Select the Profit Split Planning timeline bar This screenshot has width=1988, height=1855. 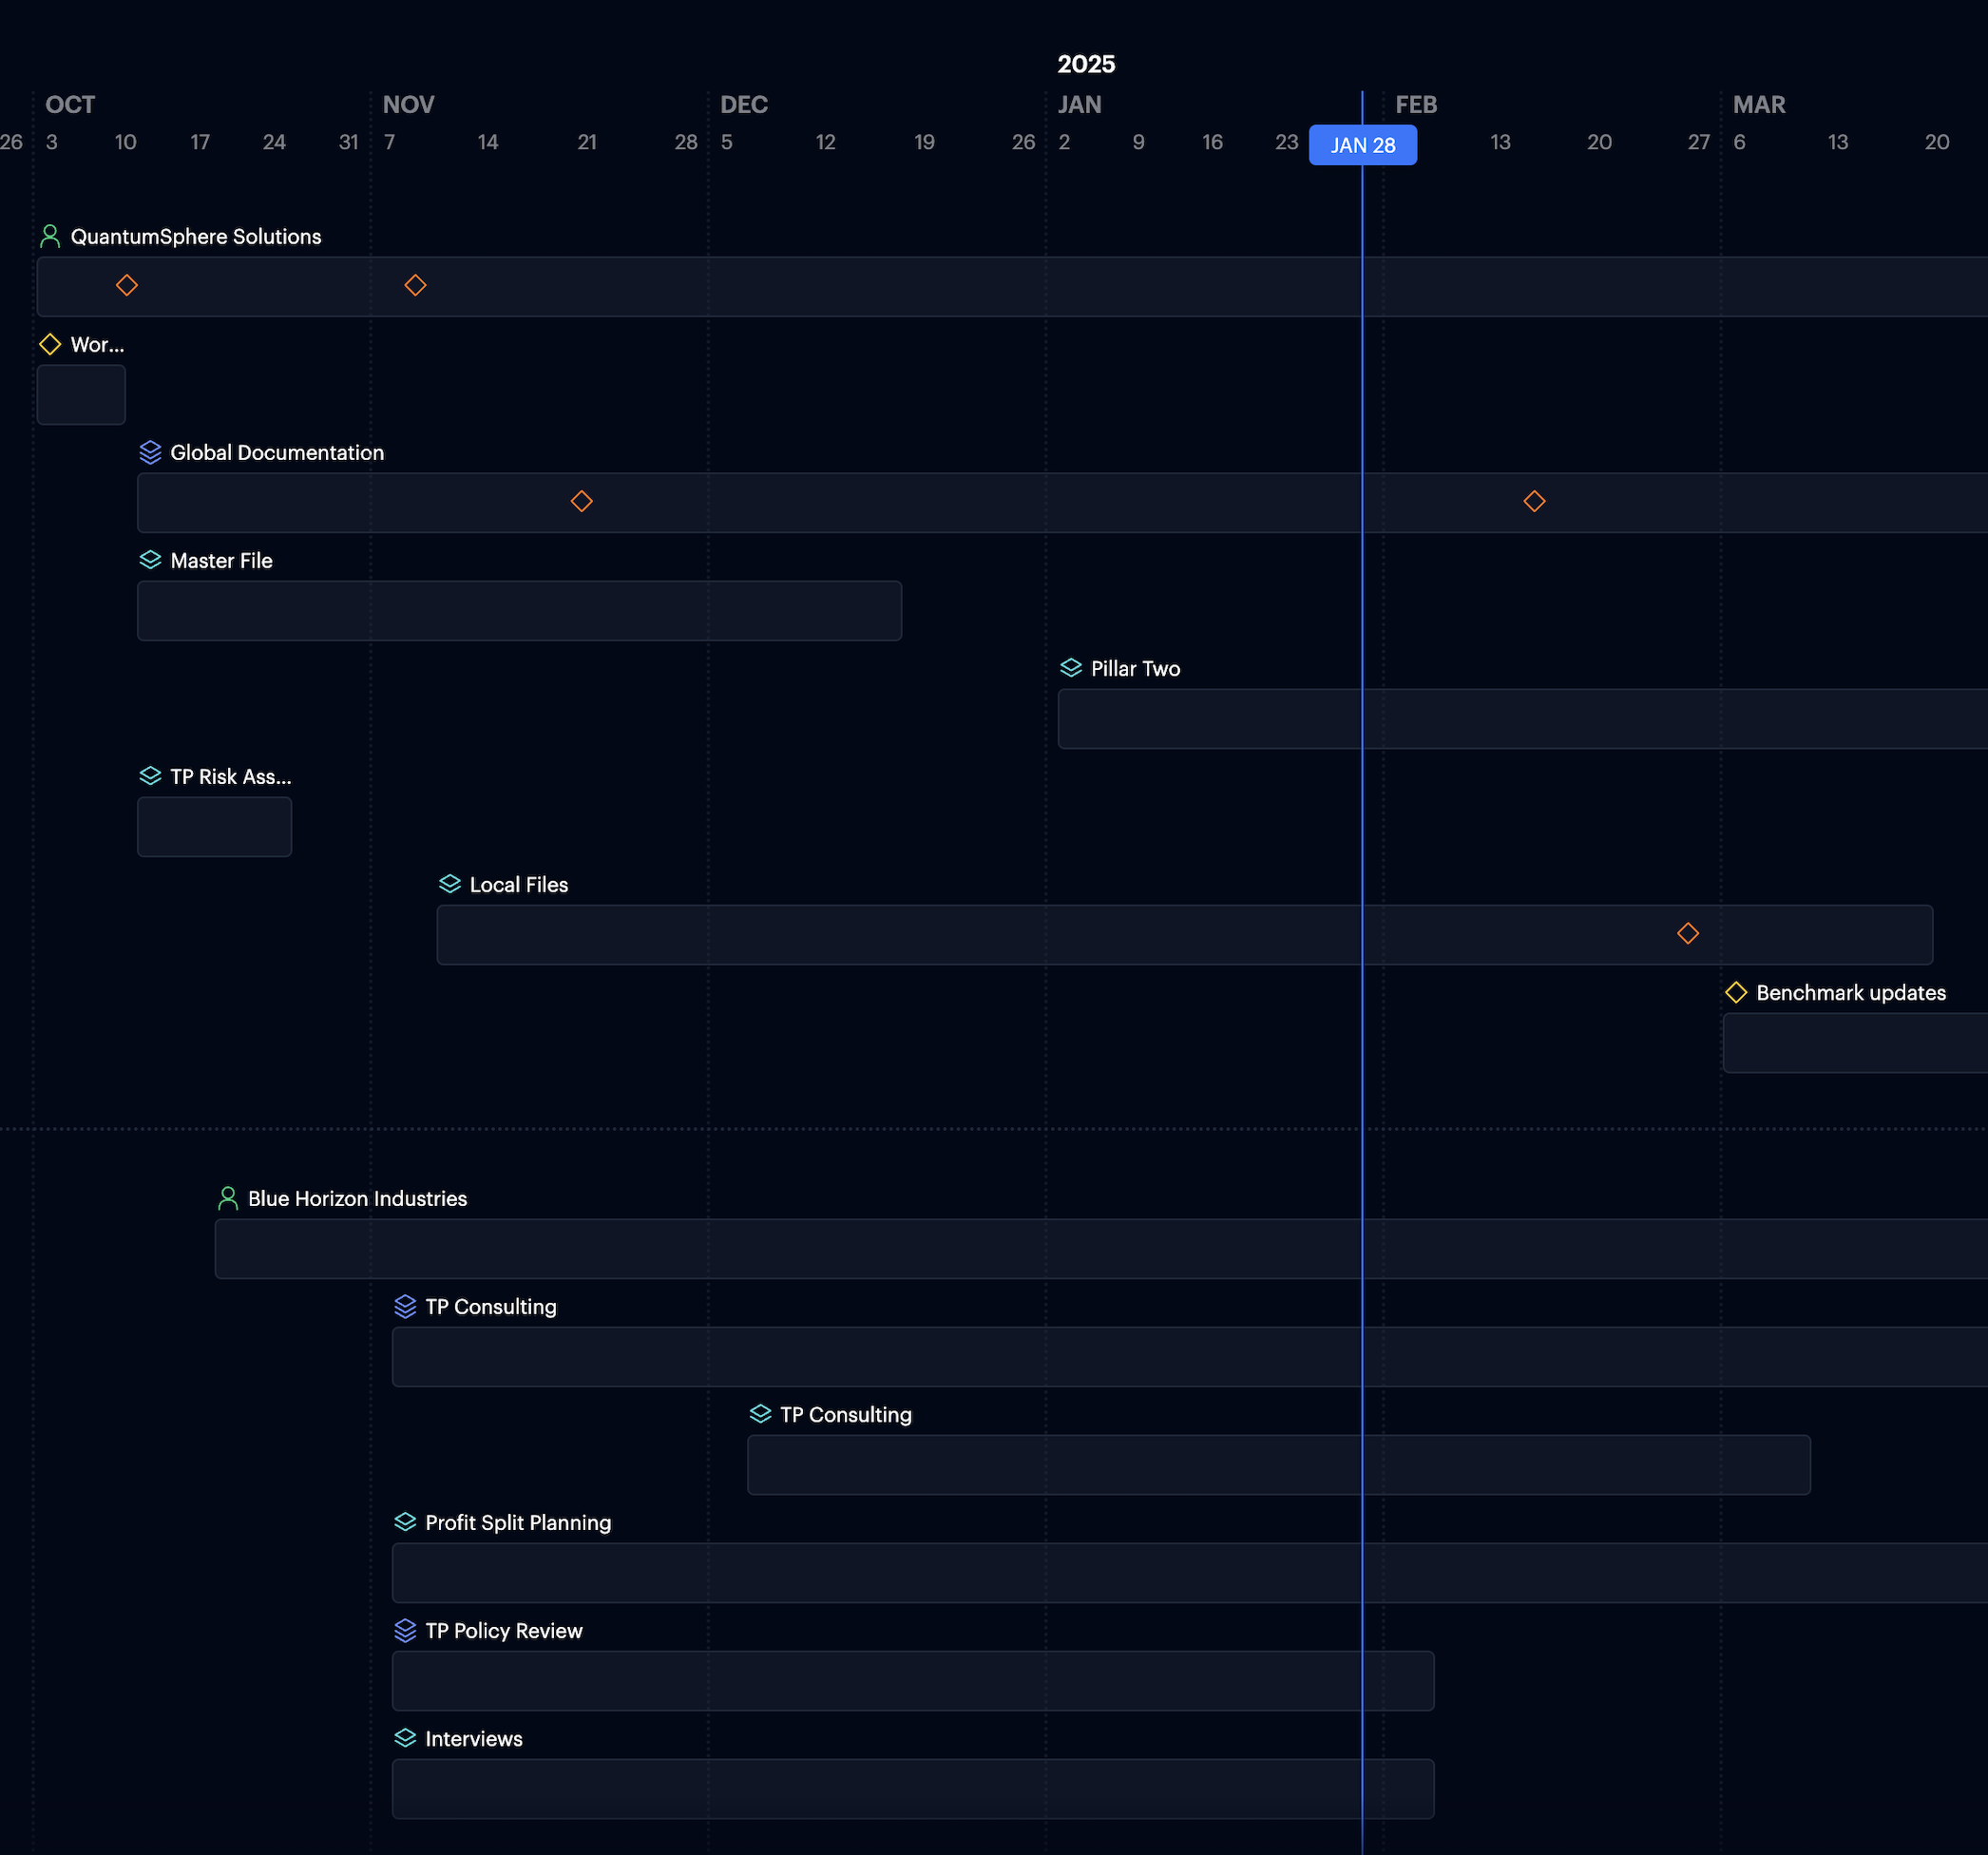[1190, 1572]
